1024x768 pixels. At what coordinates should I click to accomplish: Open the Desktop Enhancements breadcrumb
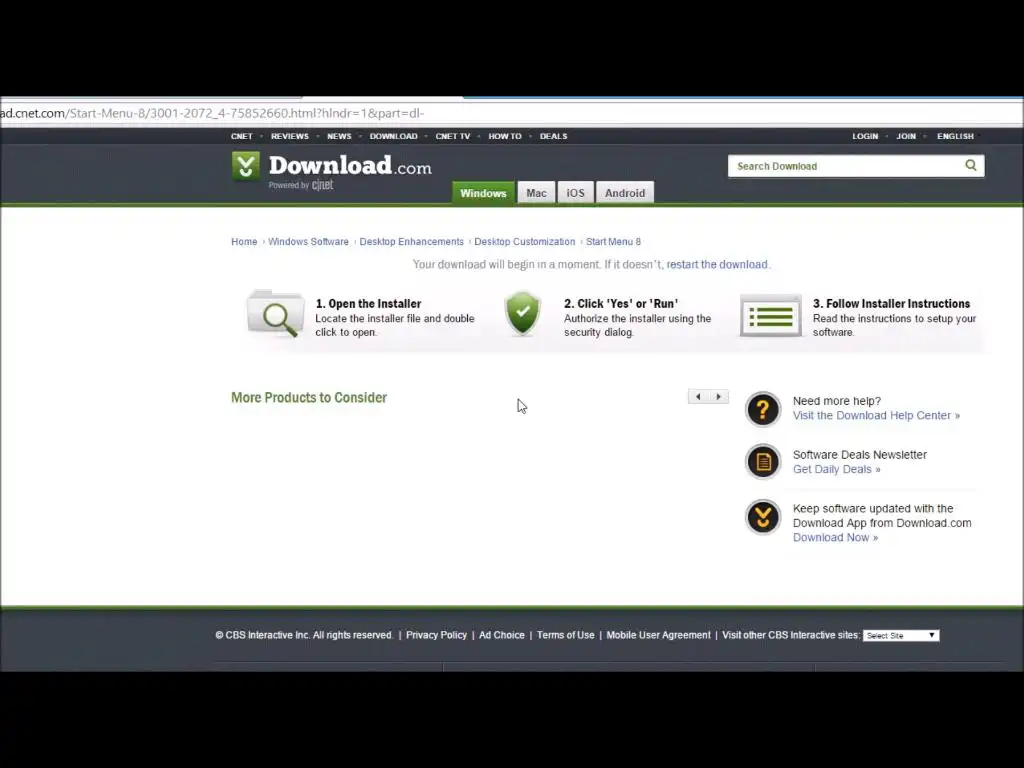[411, 242]
